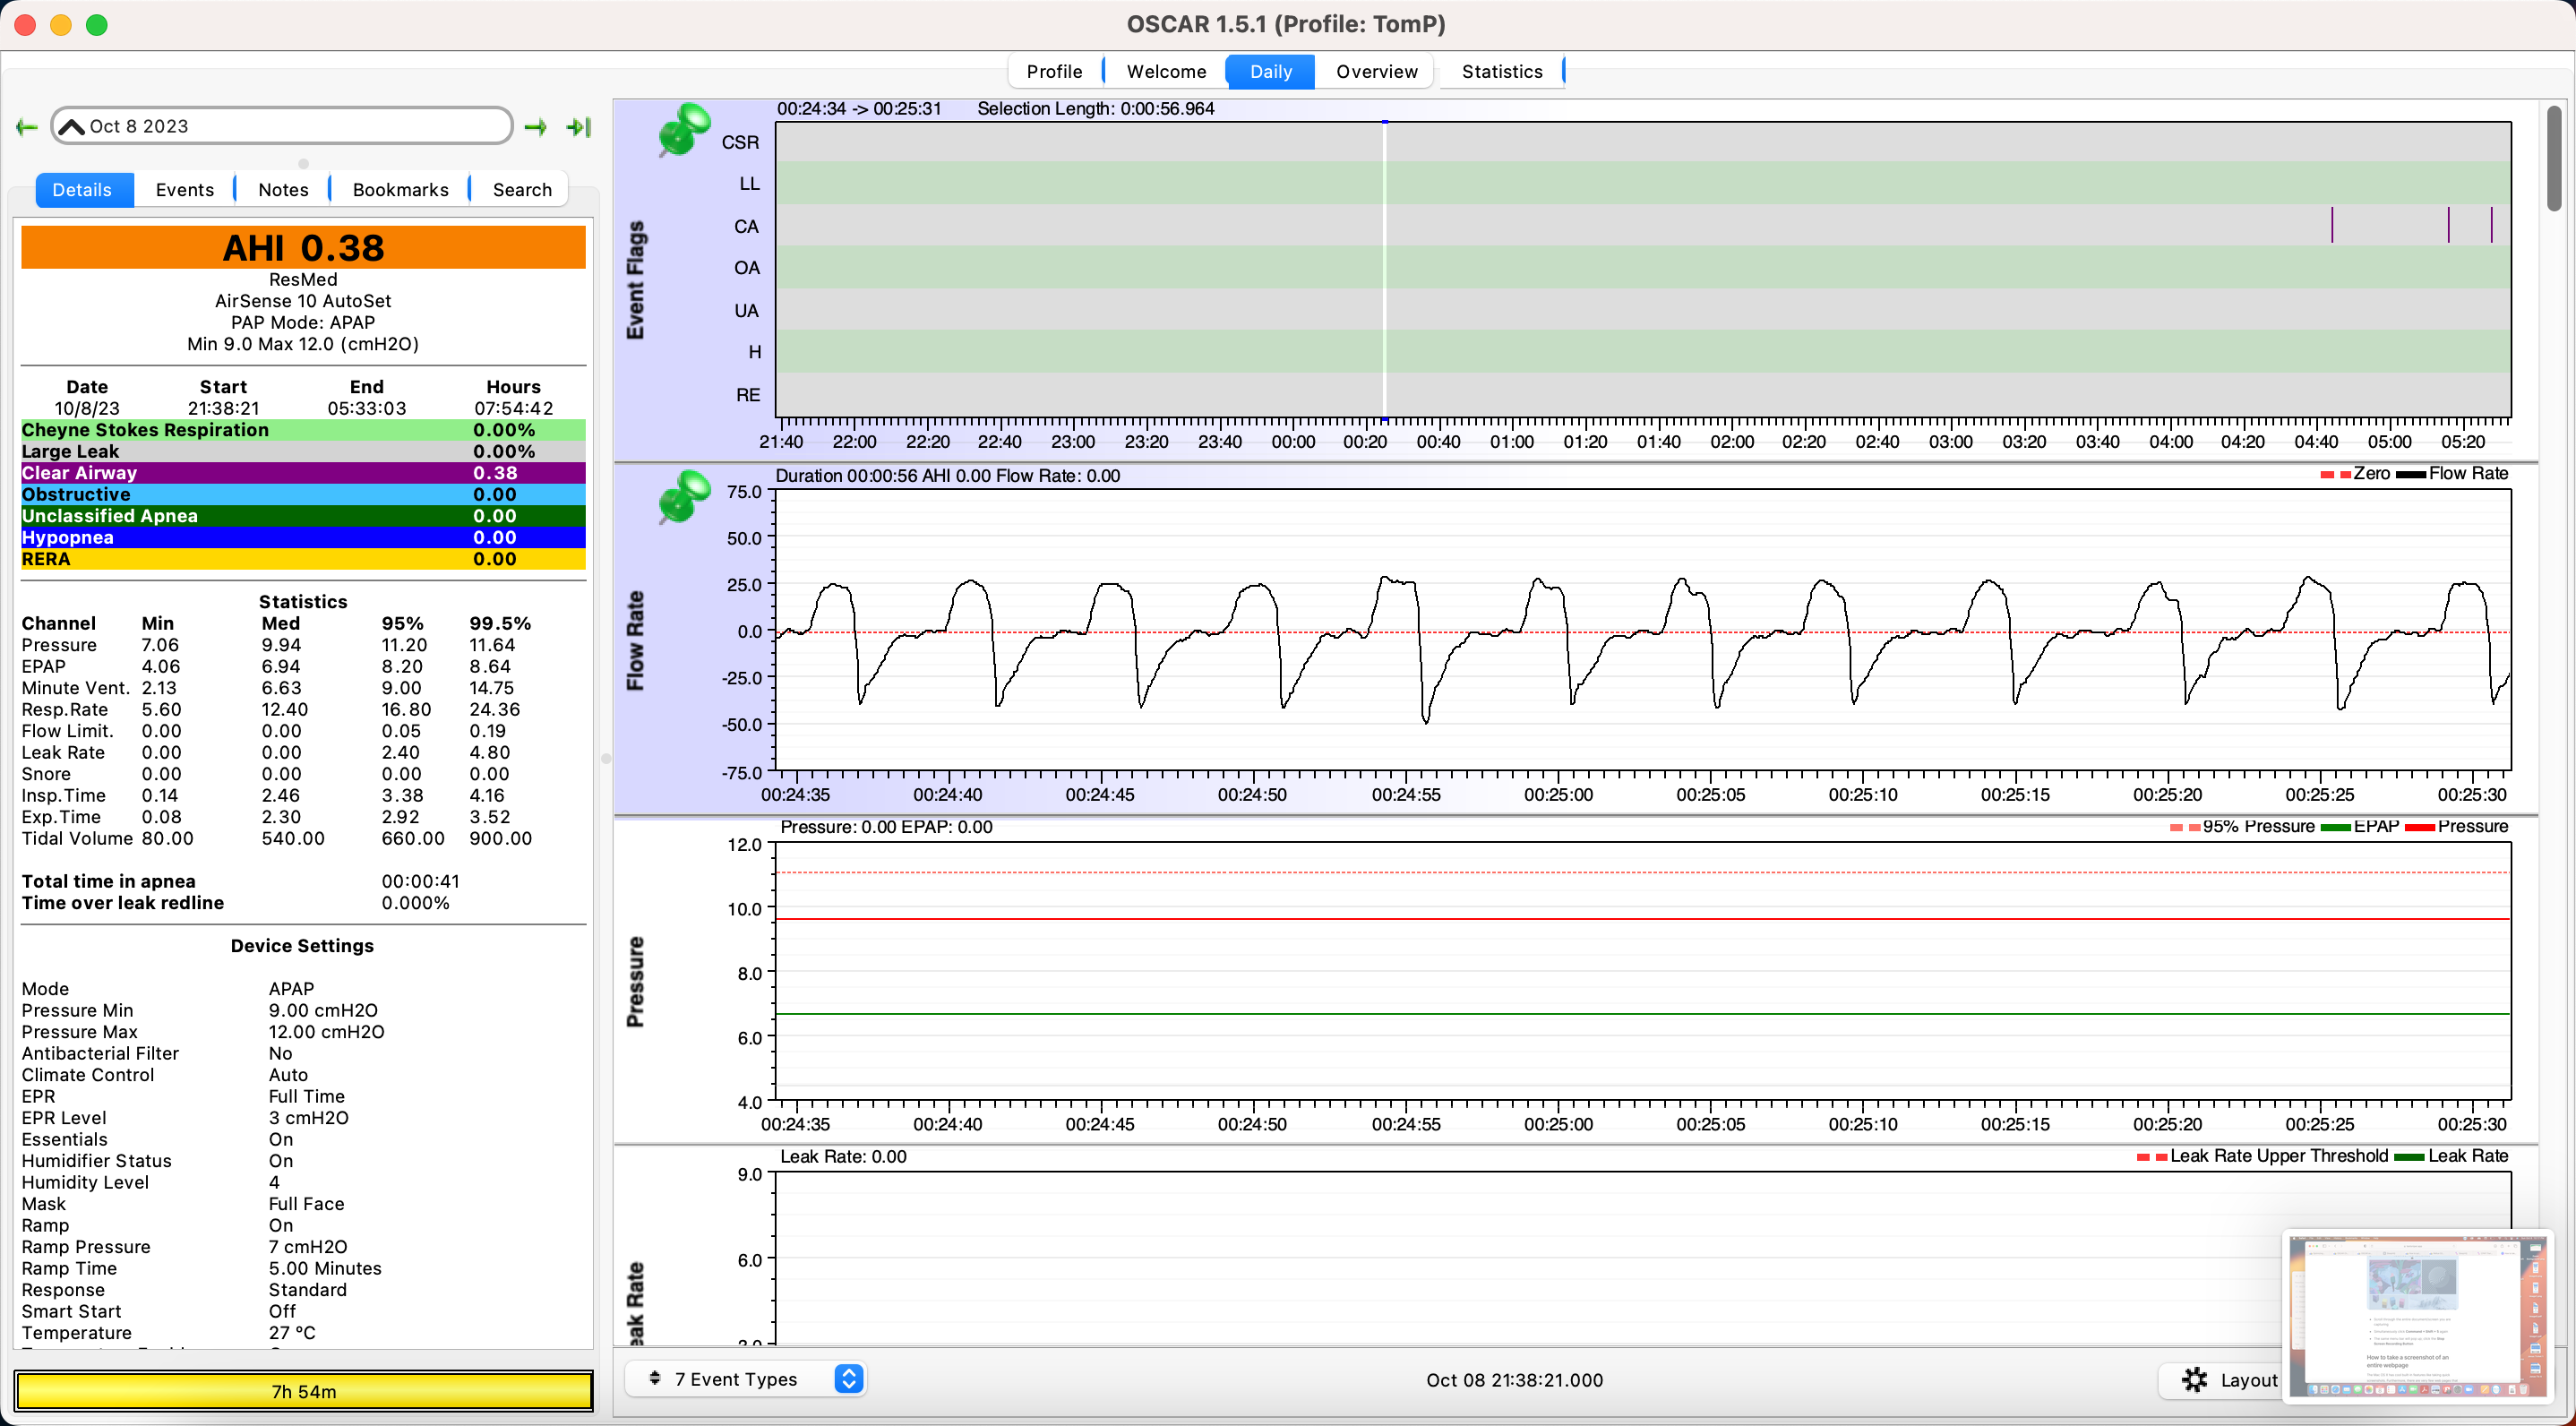Click the Details button

coord(82,188)
